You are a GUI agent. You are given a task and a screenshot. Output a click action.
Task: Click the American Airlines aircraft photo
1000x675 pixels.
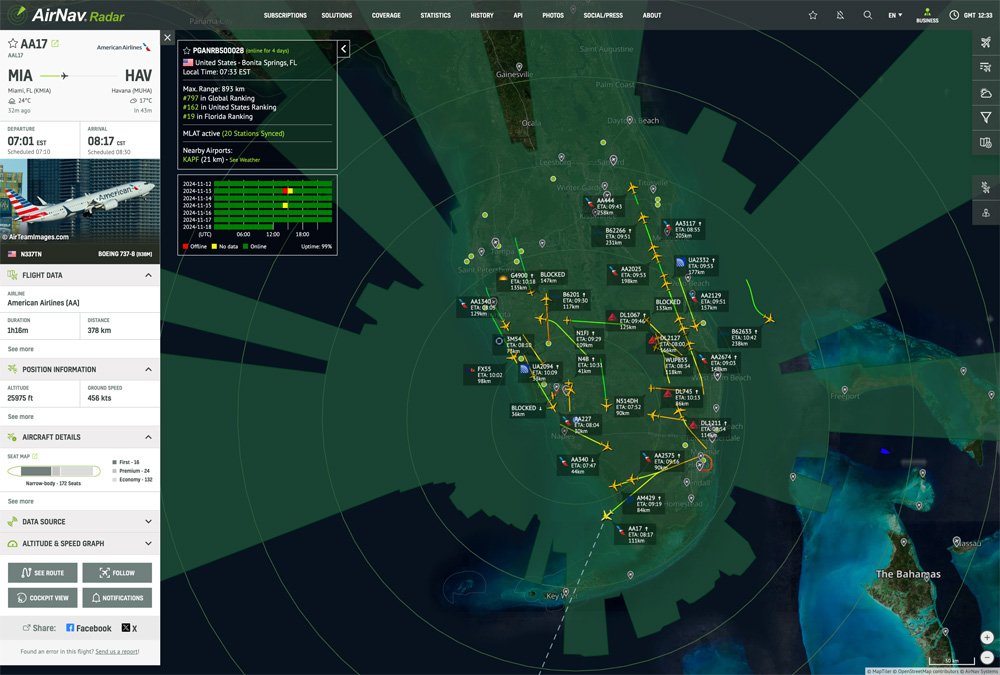[80, 203]
